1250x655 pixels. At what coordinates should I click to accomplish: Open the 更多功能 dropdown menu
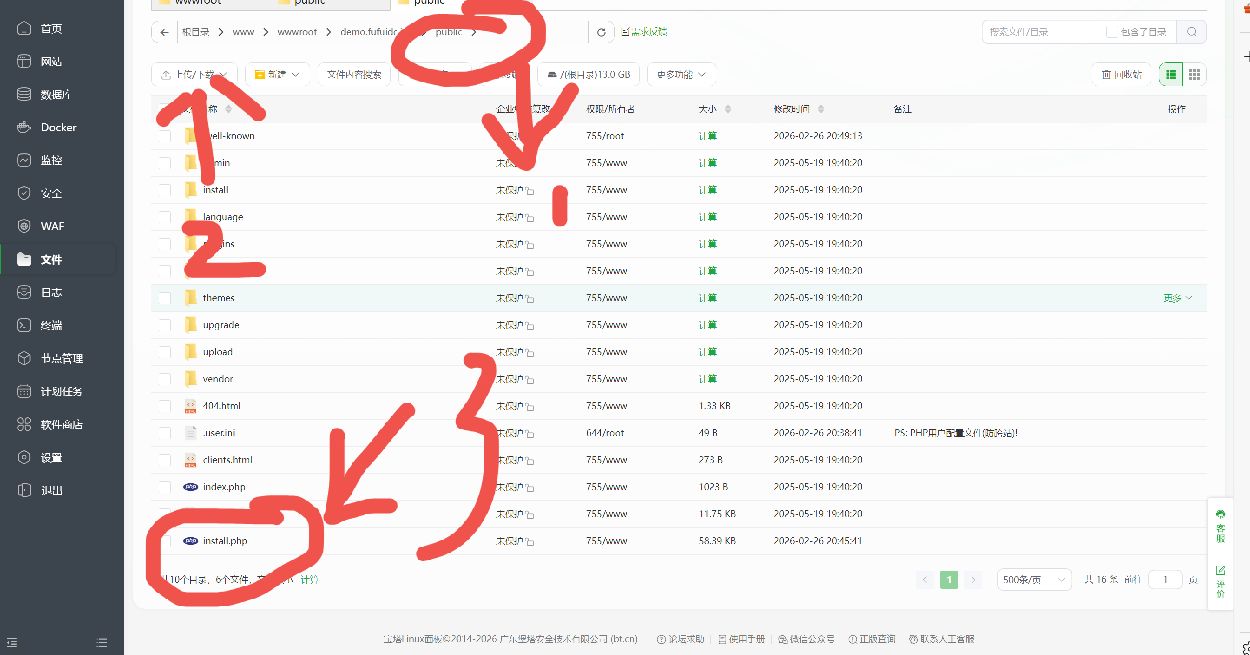(681, 74)
